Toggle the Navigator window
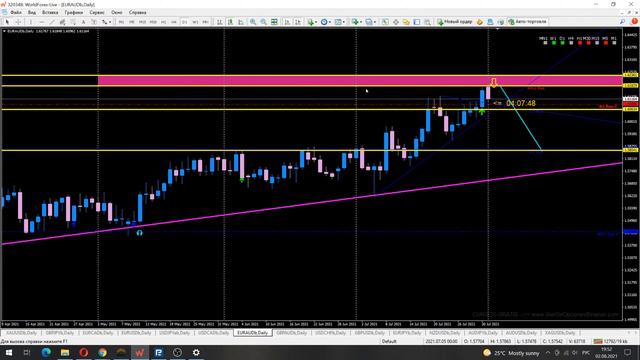 pos(406,22)
